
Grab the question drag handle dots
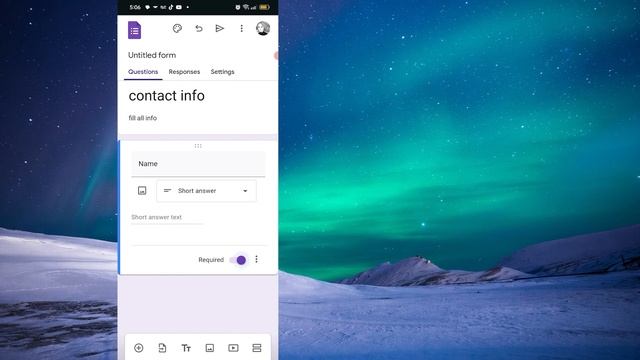(x=198, y=146)
